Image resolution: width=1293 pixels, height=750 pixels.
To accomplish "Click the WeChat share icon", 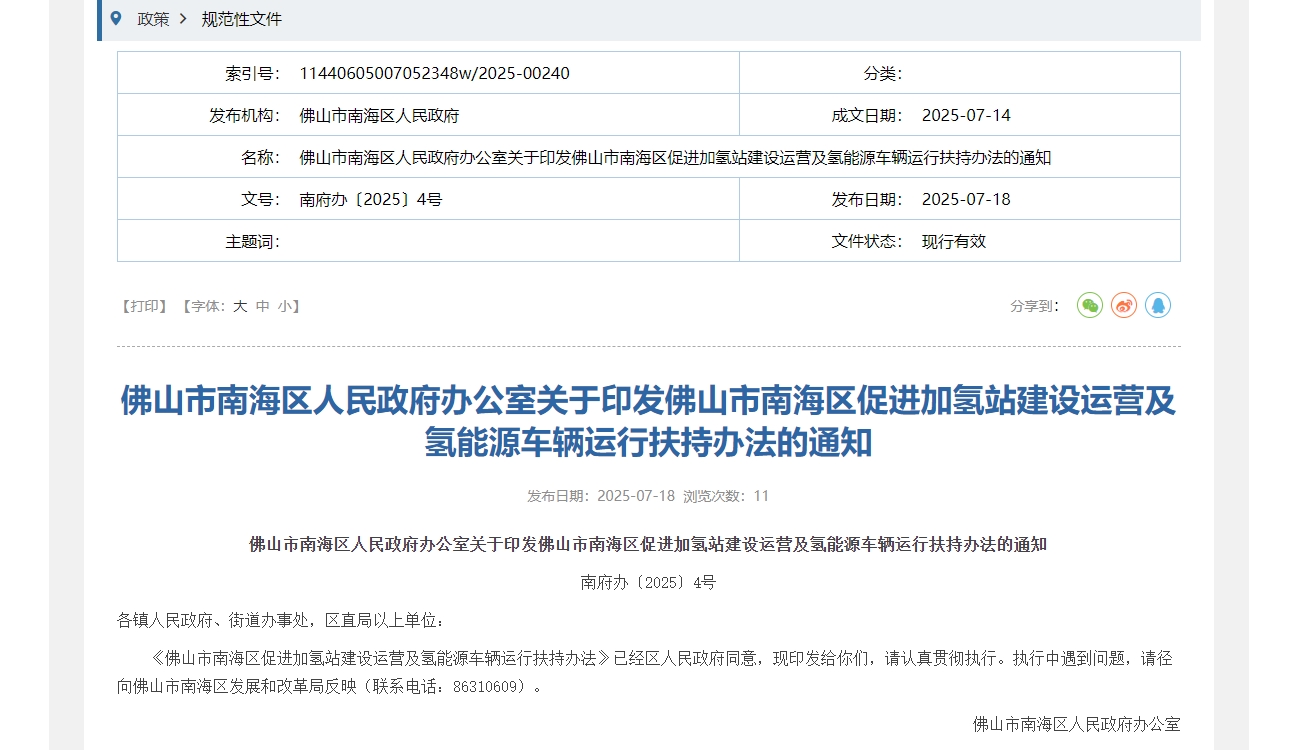I will click(x=1090, y=305).
